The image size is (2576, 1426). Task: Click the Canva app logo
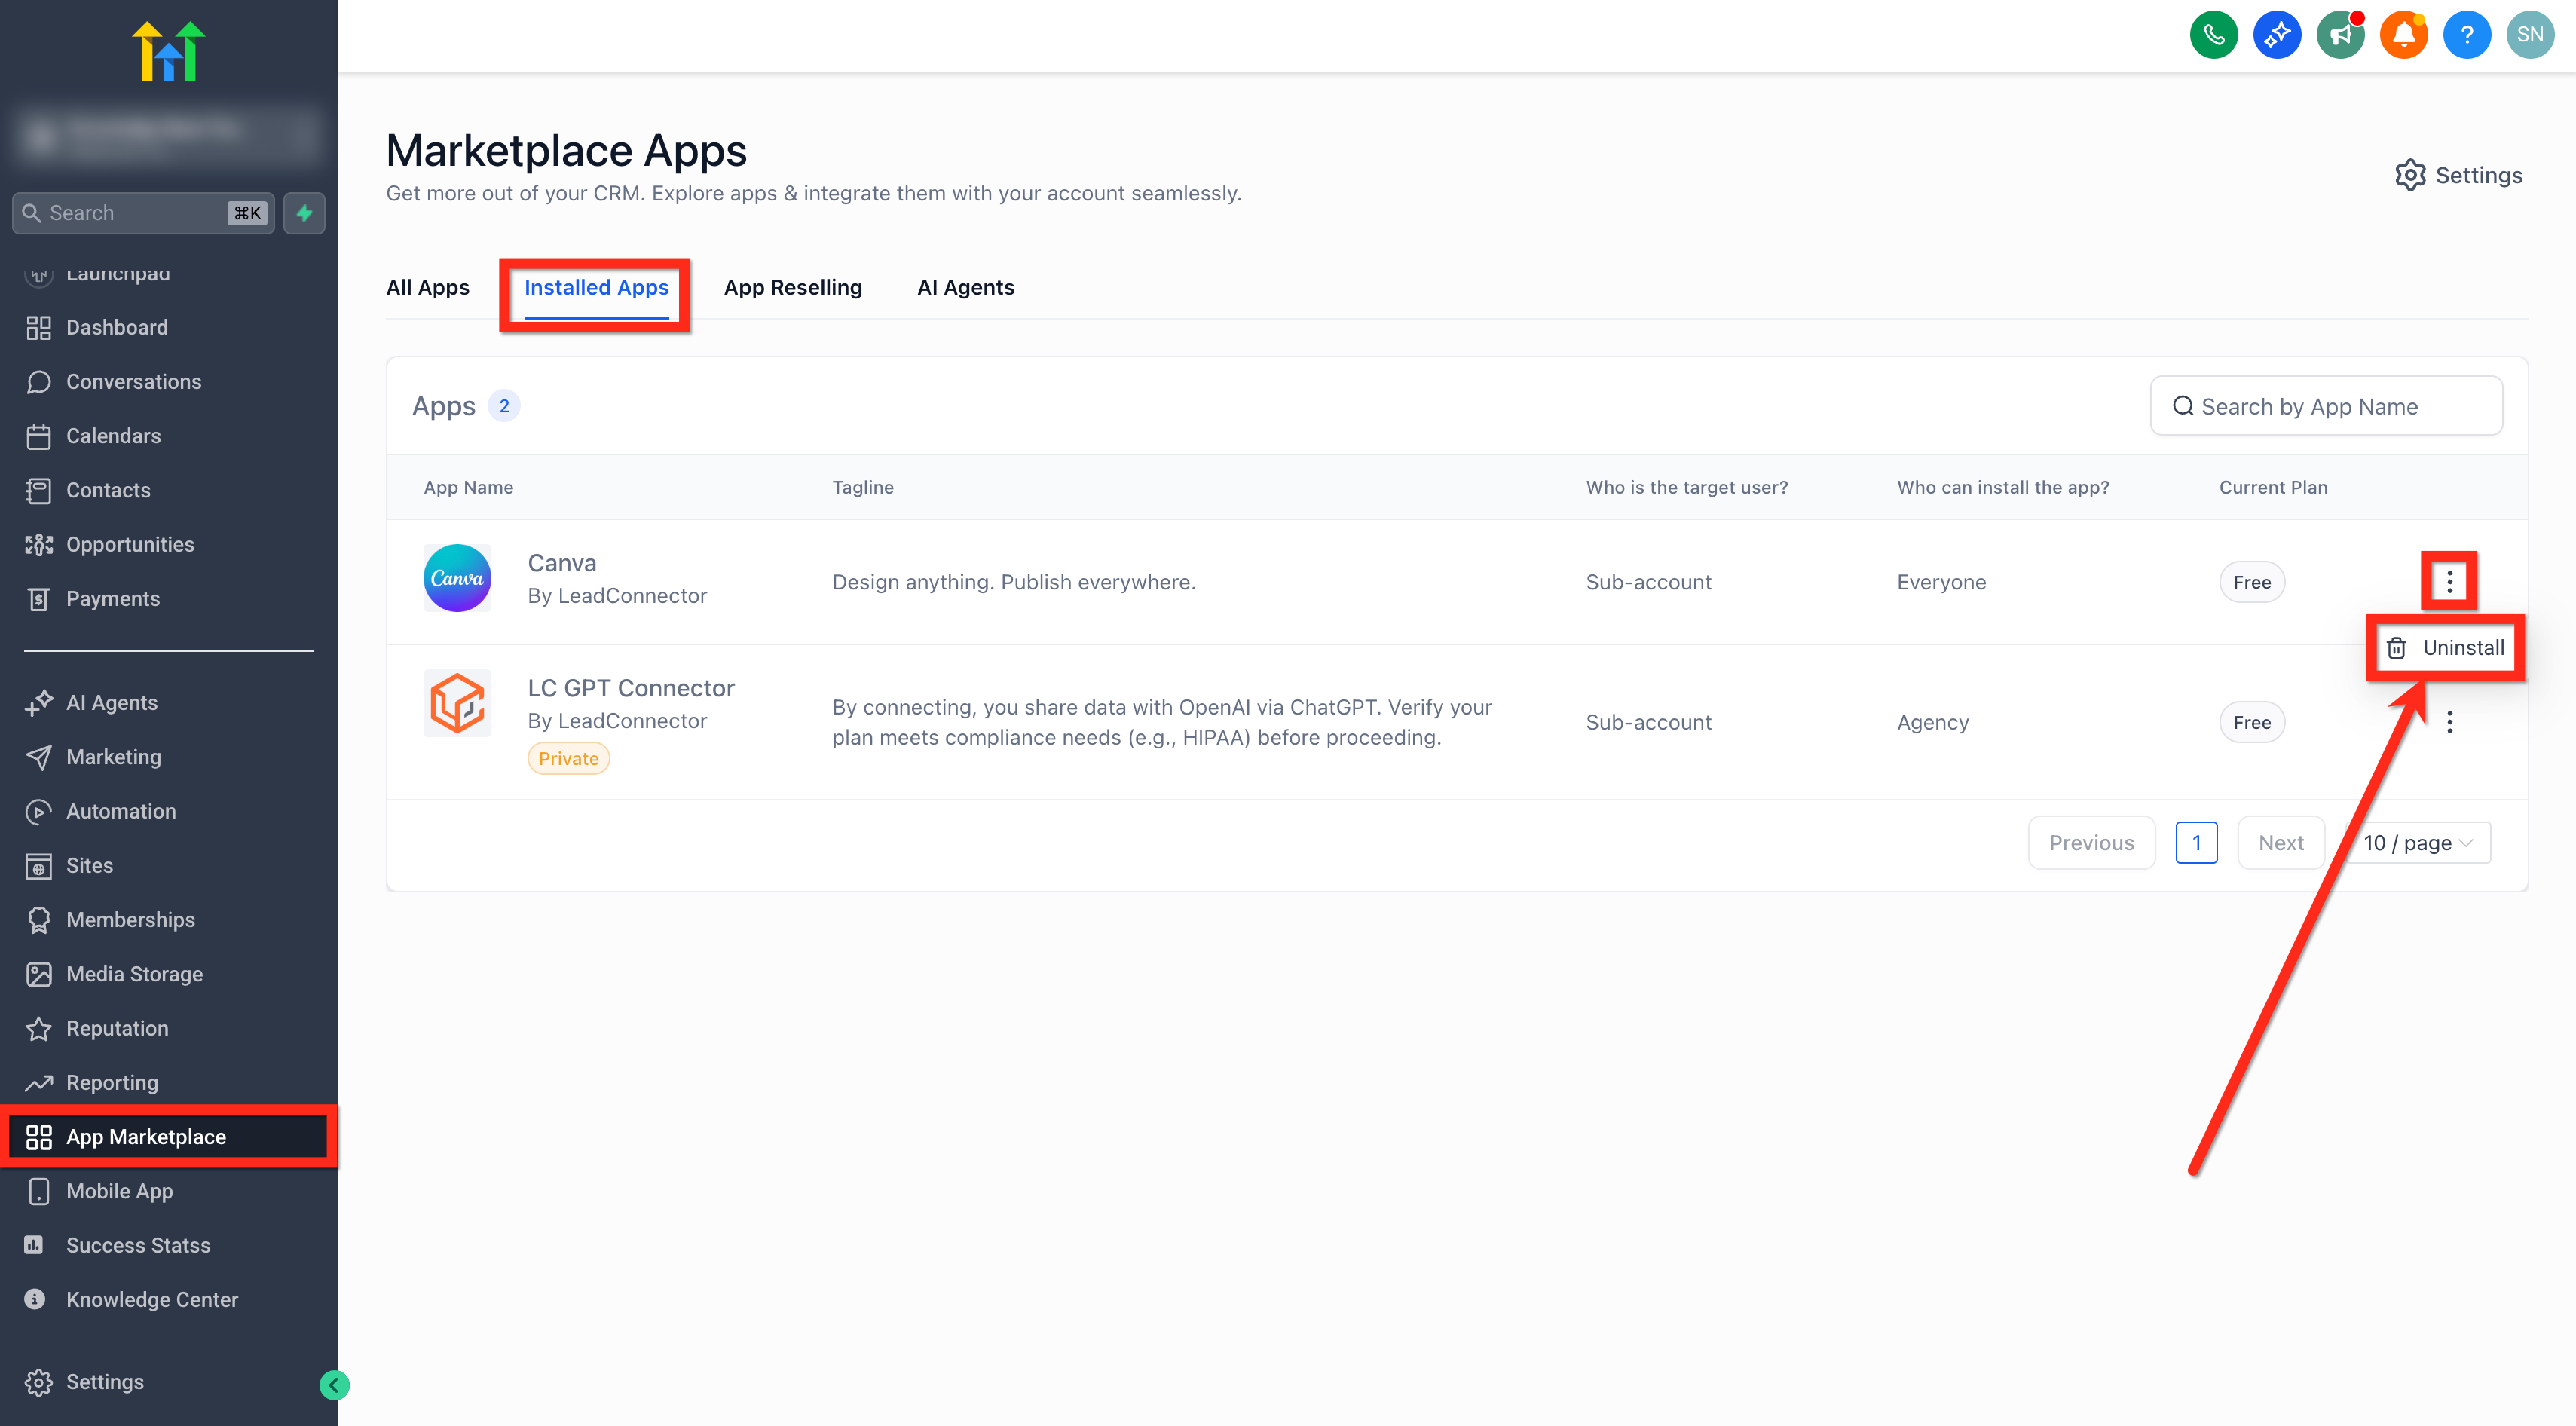tap(457, 578)
